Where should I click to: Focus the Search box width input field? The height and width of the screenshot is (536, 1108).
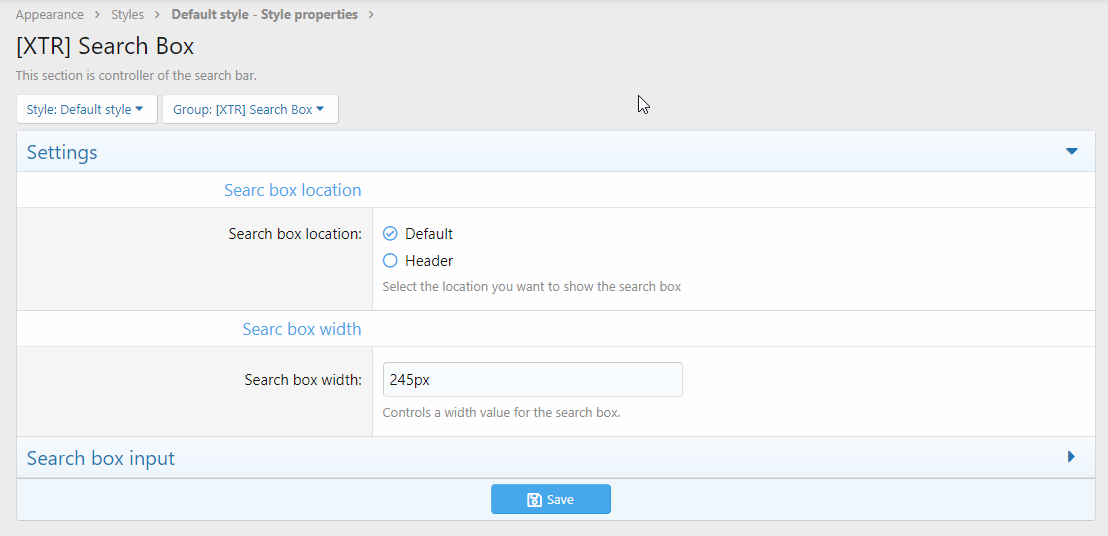pyautogui.click(x=532, y=380)
